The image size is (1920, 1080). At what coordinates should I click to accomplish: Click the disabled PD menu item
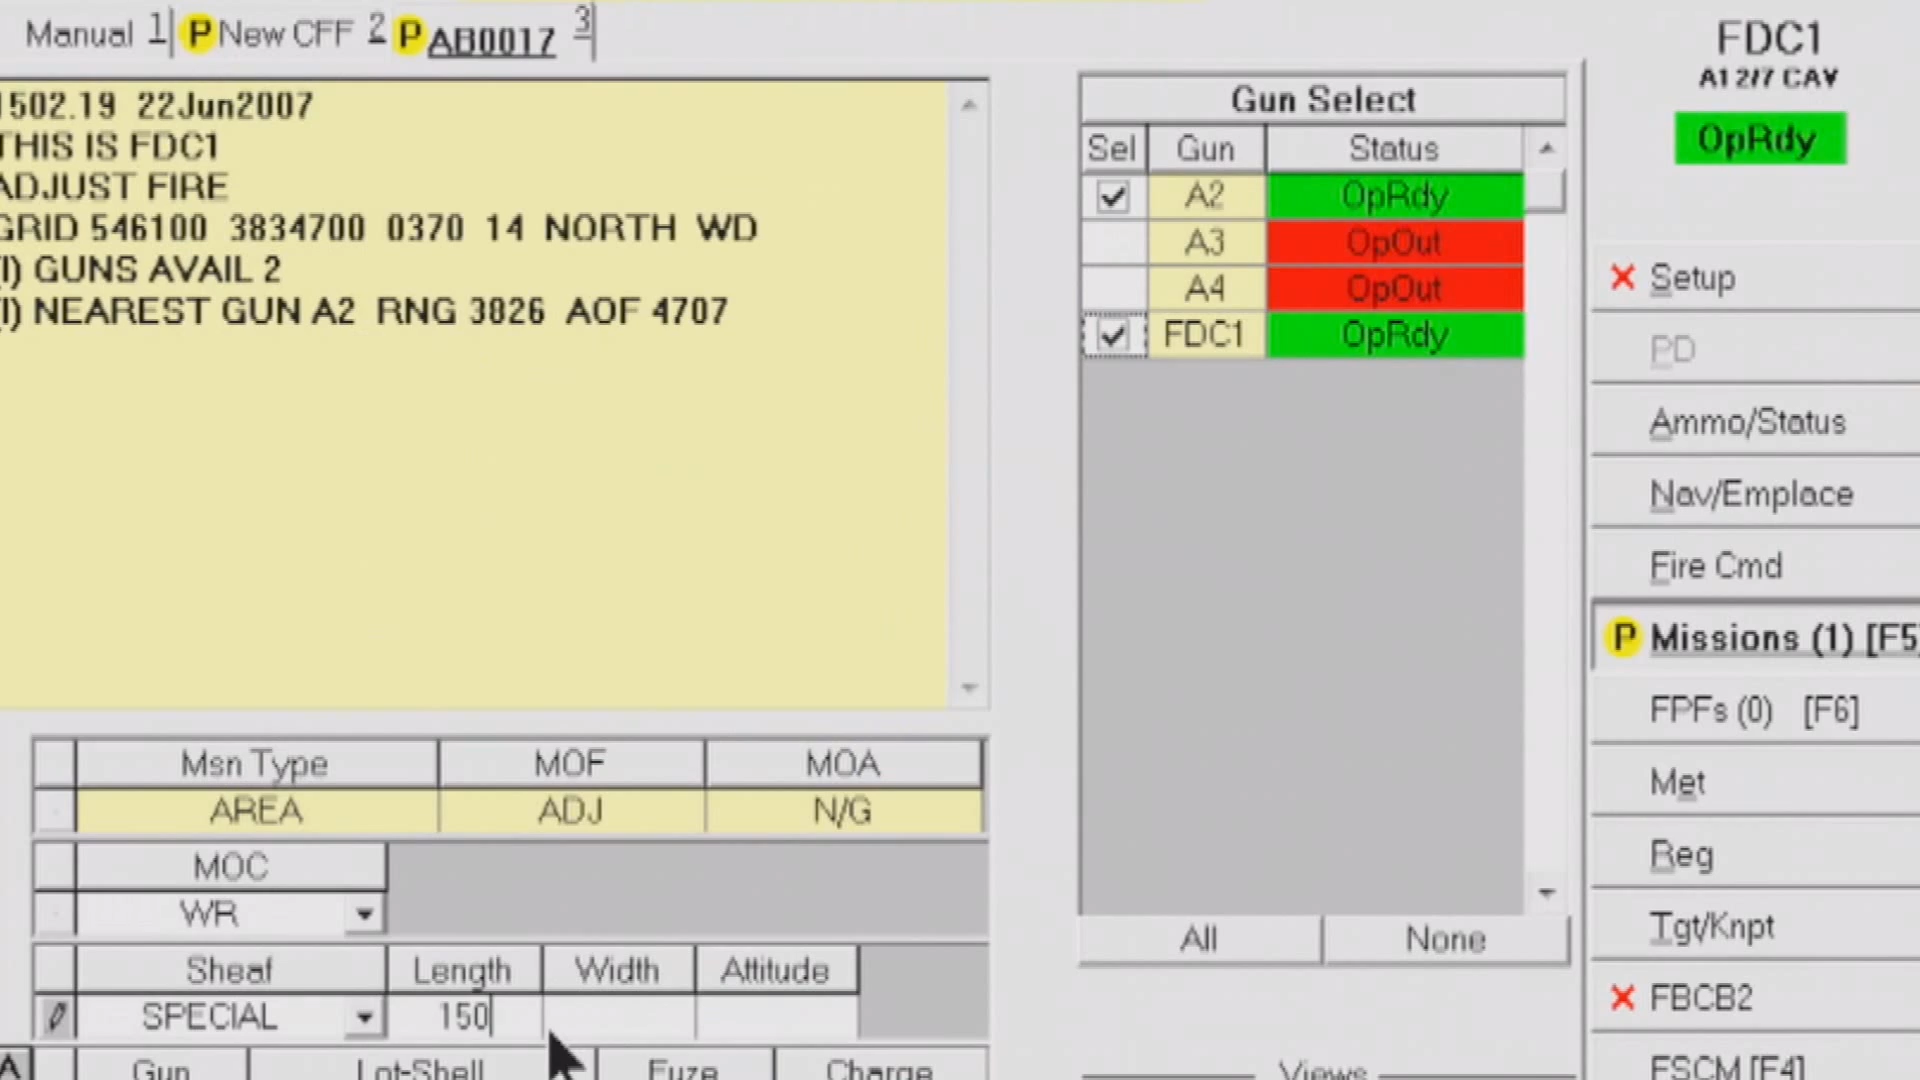(x=1756, y=350)
